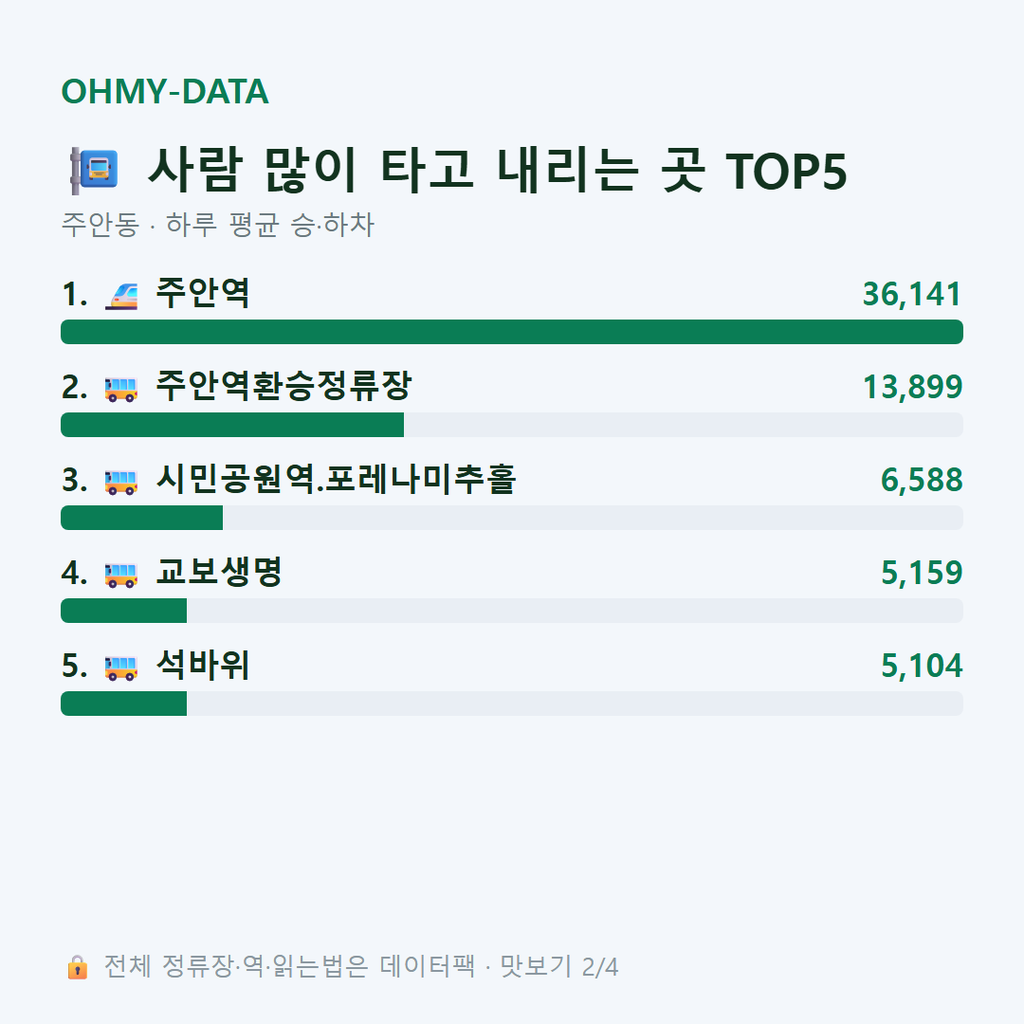Click the OHMY-DATA brand logo text
The image size is (1024, 1024).
[165, 91]
